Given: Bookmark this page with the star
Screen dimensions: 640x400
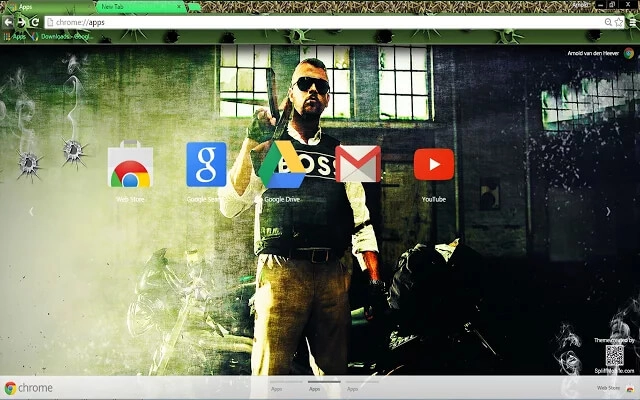Looking at the screenshot, I should (619, 22).
